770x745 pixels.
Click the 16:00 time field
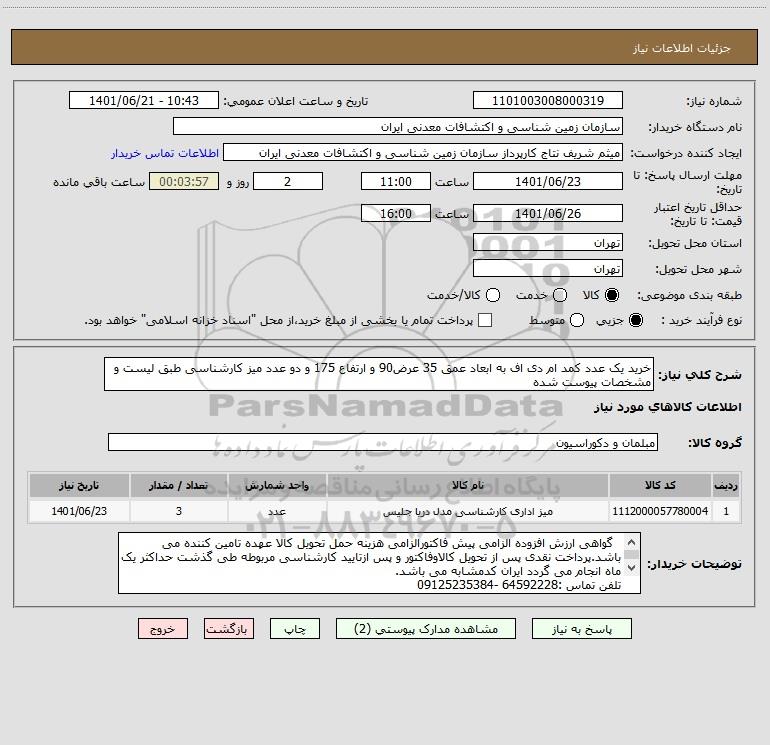396,213
